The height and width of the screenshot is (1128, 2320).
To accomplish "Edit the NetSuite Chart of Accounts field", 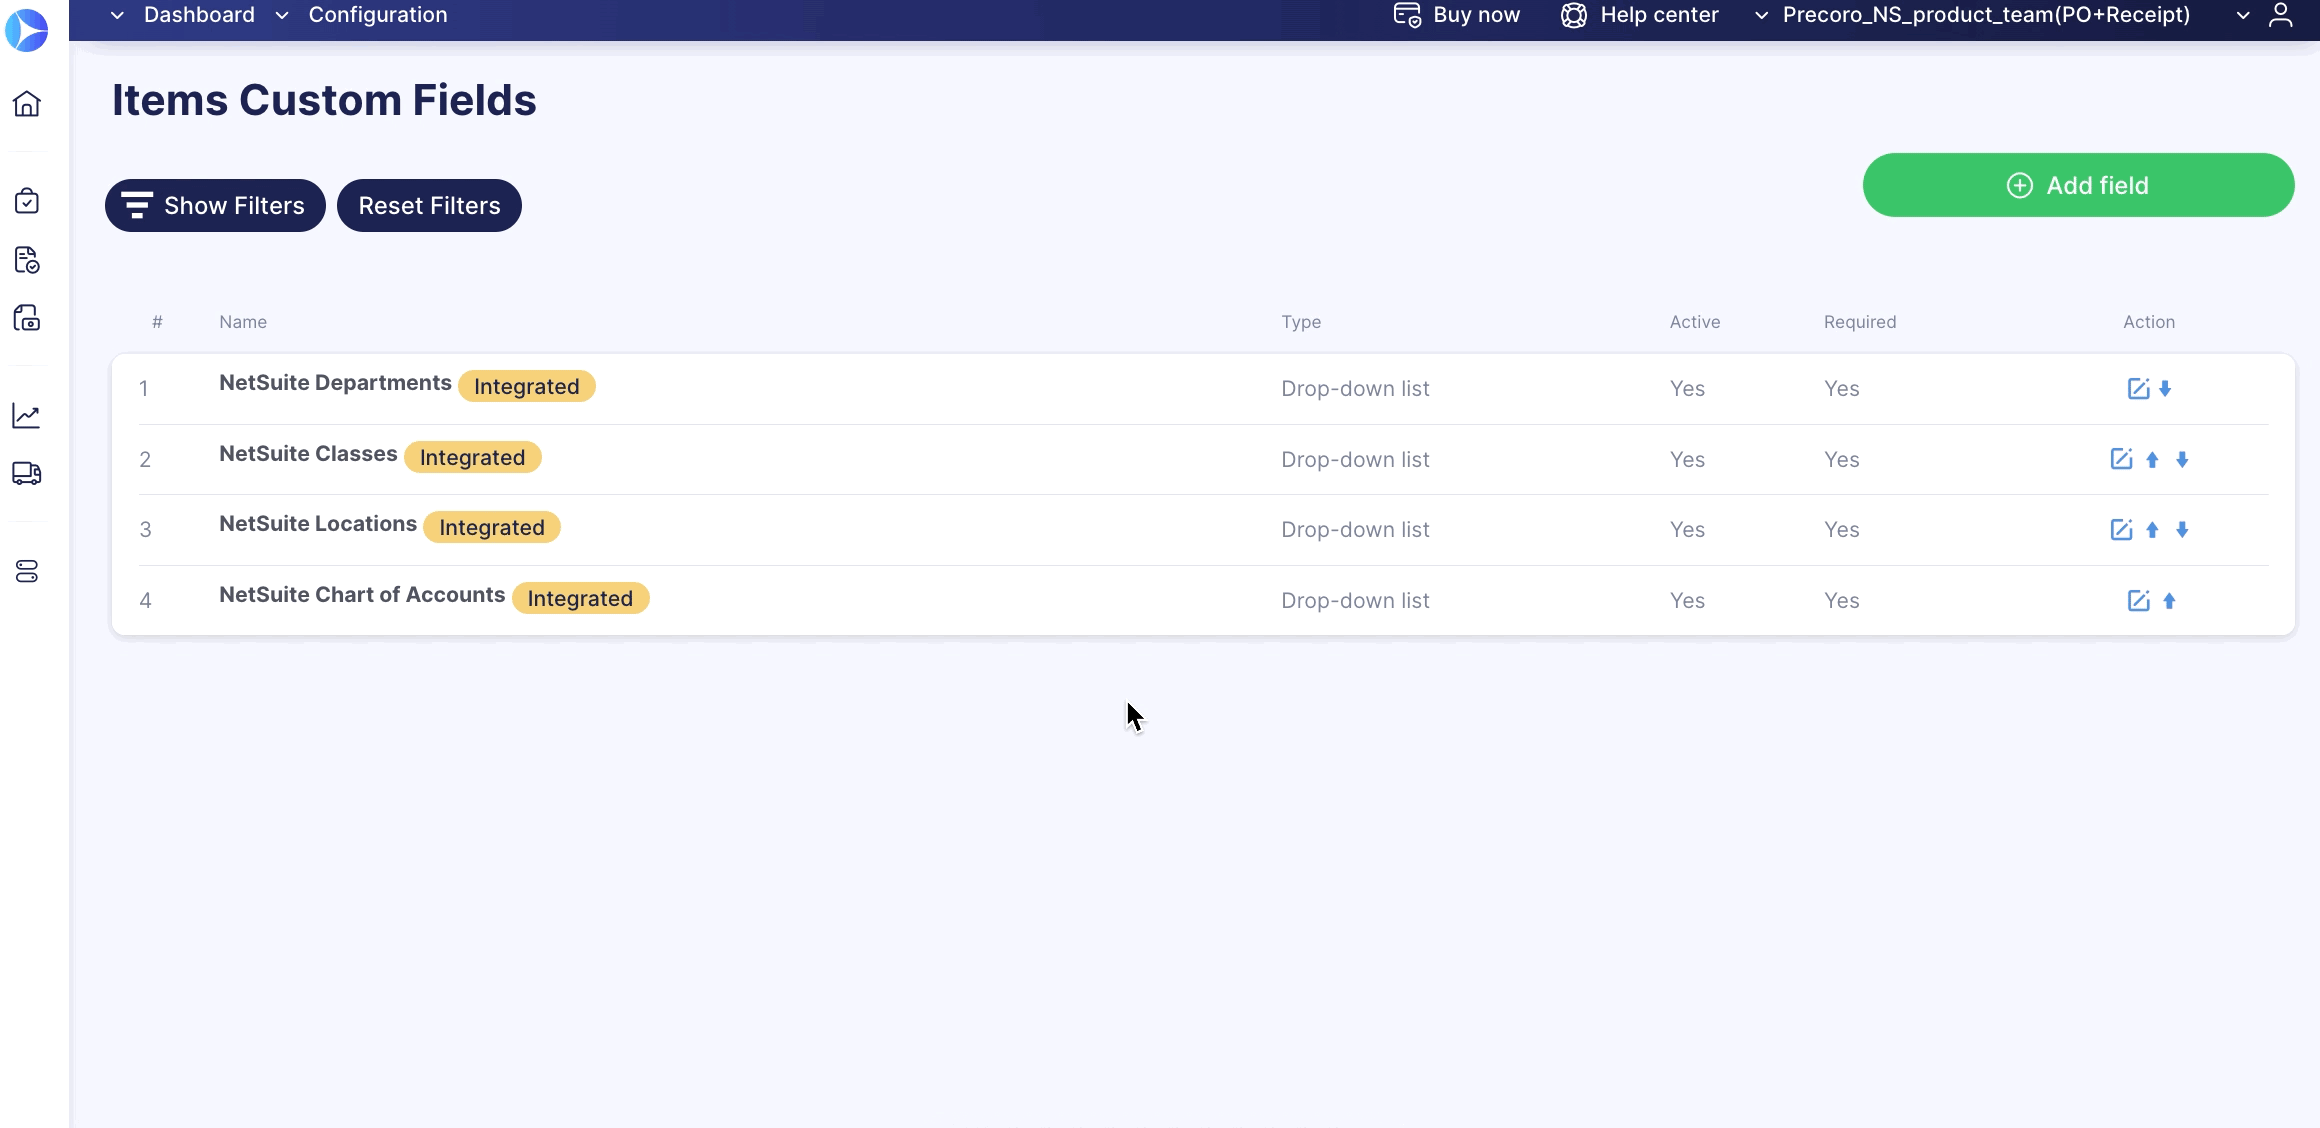I will [2138, 600].
